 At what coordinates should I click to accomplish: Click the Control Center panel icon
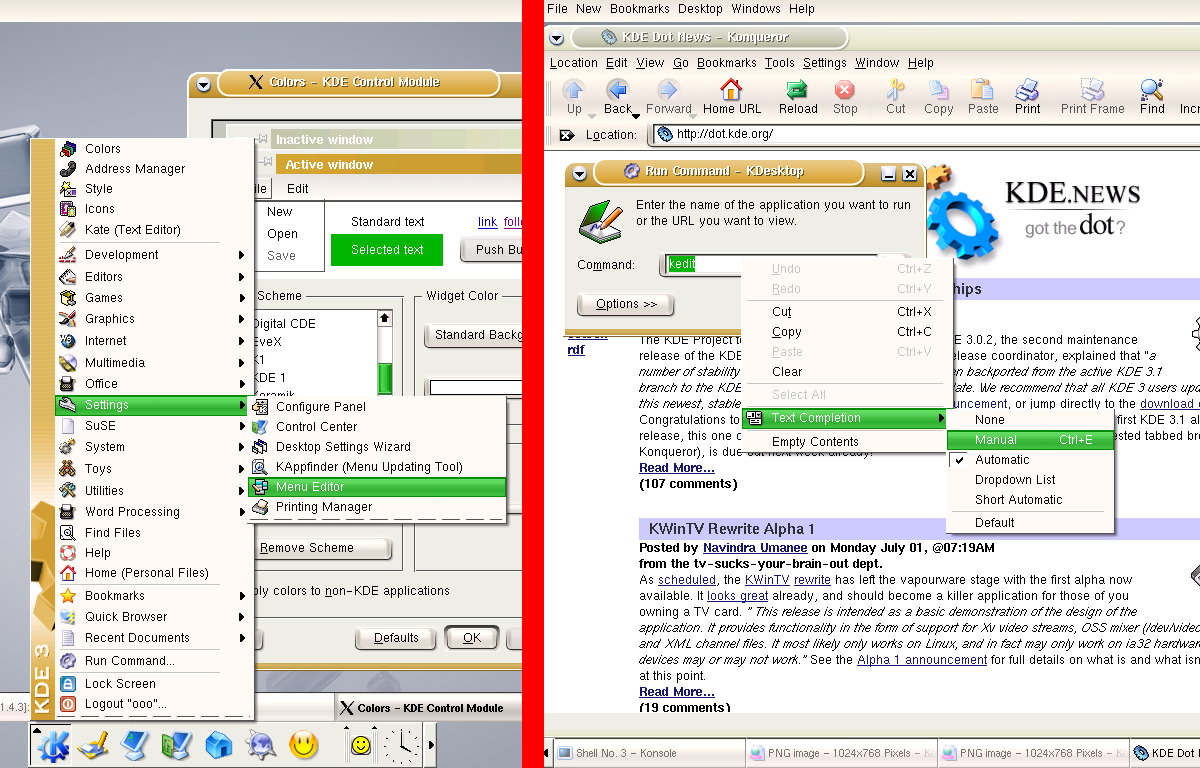coord(177,745)
